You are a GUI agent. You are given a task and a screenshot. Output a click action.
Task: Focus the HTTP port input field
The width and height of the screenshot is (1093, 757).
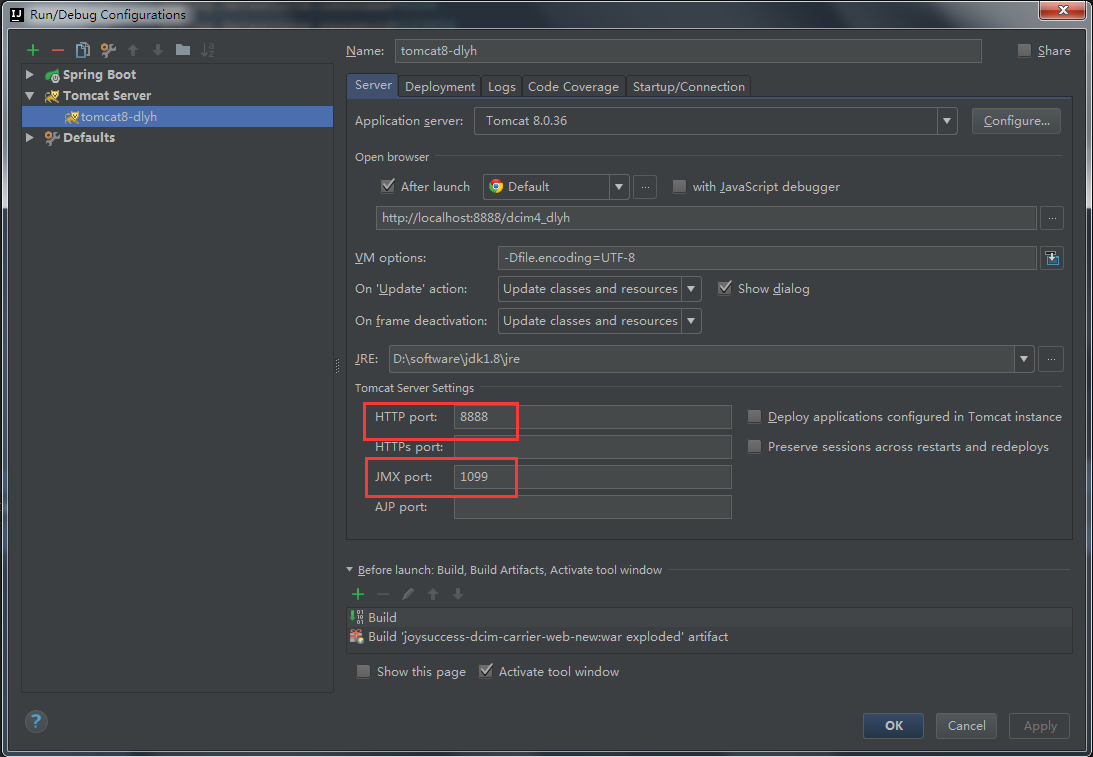[x=593, y=417]
